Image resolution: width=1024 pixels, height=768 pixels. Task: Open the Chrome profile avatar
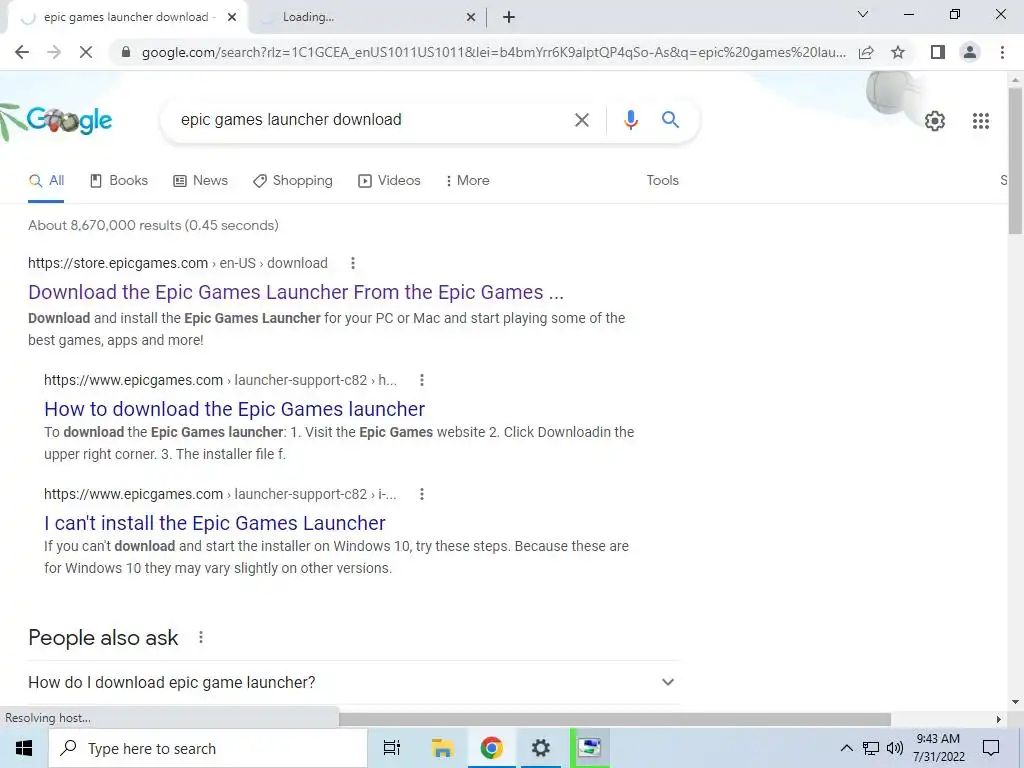click(x=970, y=52)
